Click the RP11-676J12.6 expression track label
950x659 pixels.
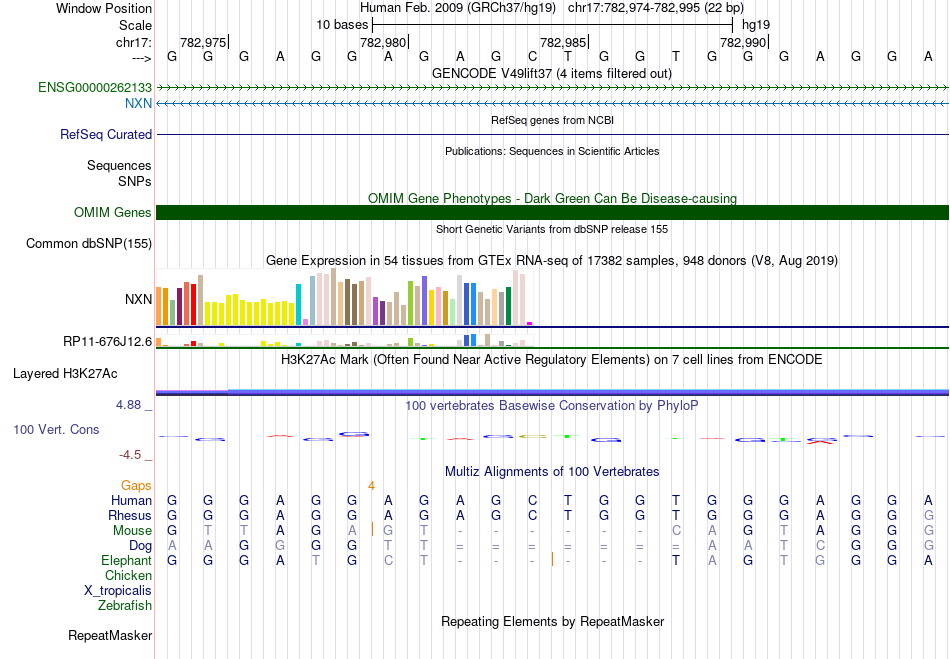pyautogui.click(x=107, y=341)
